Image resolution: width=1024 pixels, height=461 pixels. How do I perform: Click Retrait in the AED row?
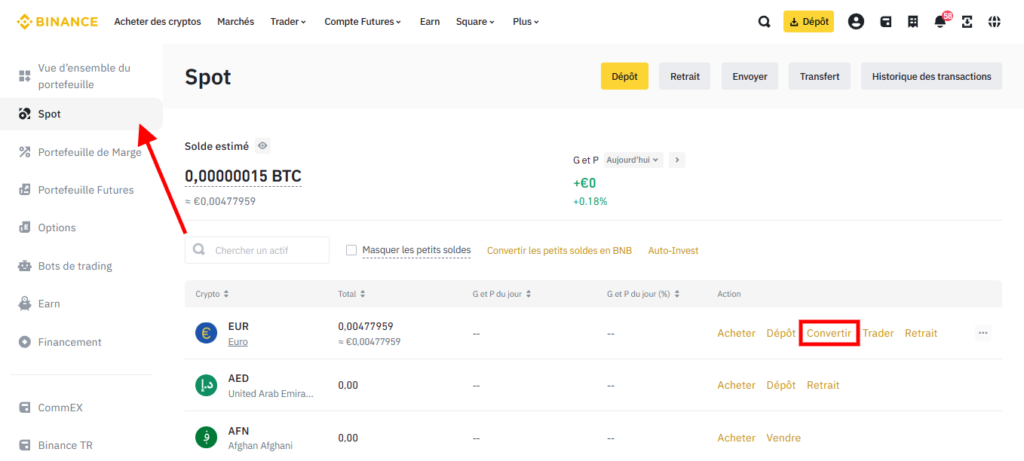(x=823, y=385)
